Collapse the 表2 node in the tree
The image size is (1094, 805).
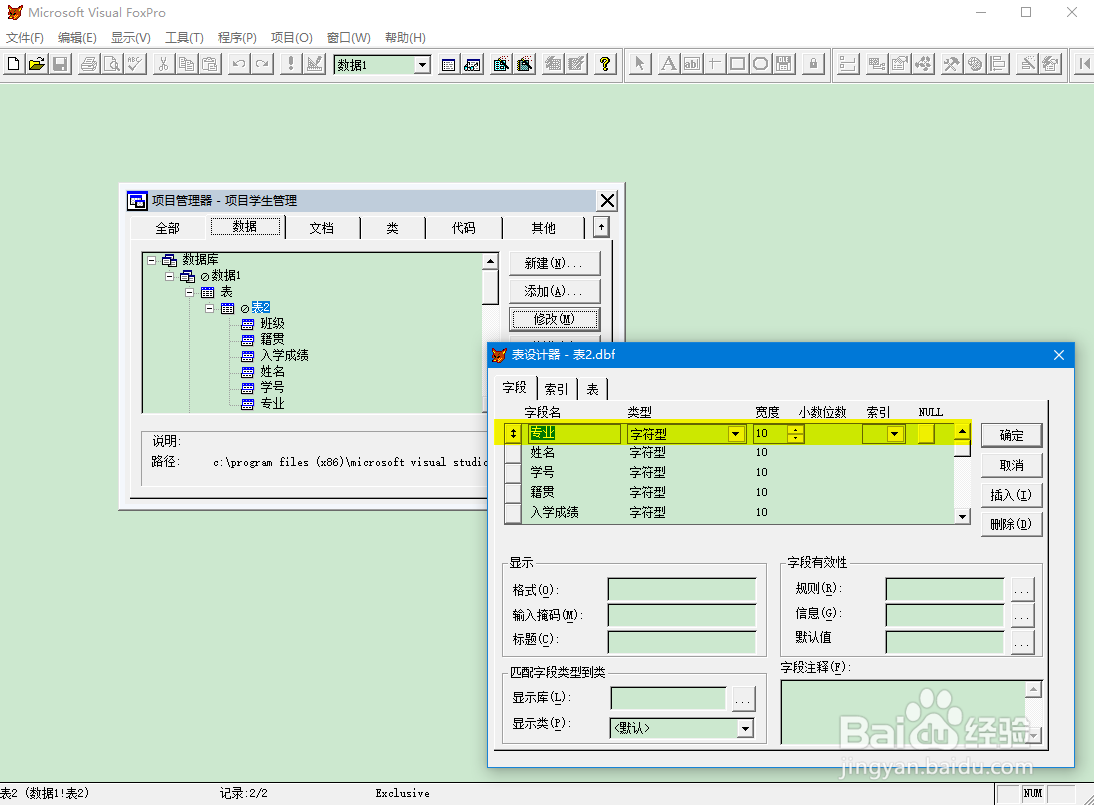[209, 308]
